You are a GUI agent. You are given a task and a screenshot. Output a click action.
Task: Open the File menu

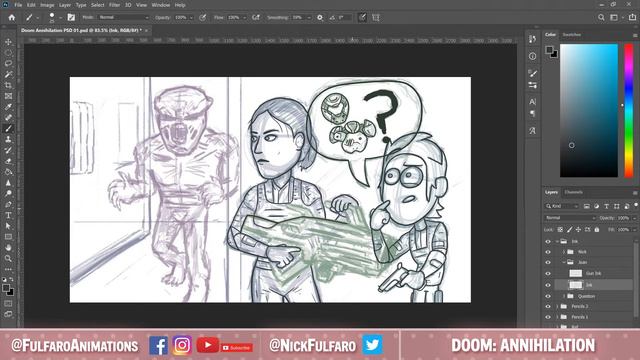pos(18,5)
